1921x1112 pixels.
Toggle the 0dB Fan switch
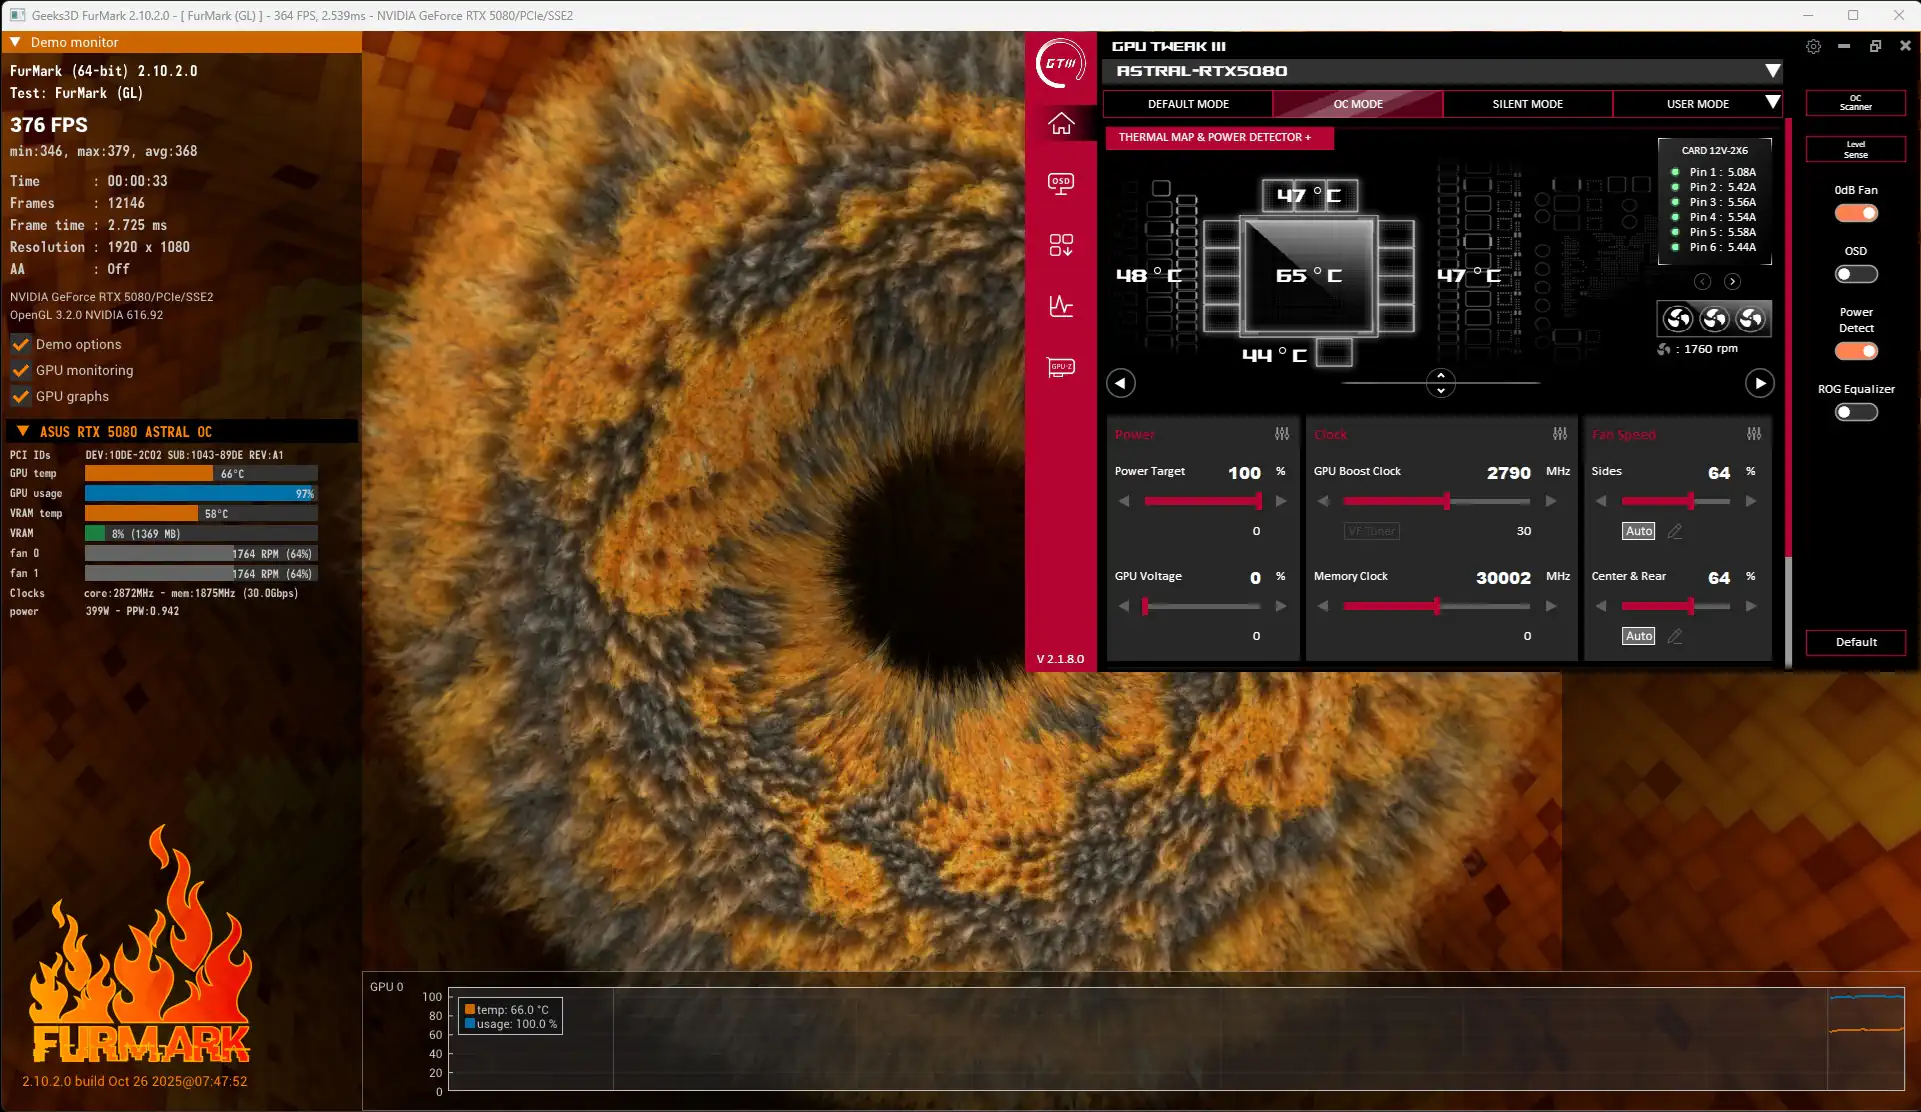click(1856, 213)
